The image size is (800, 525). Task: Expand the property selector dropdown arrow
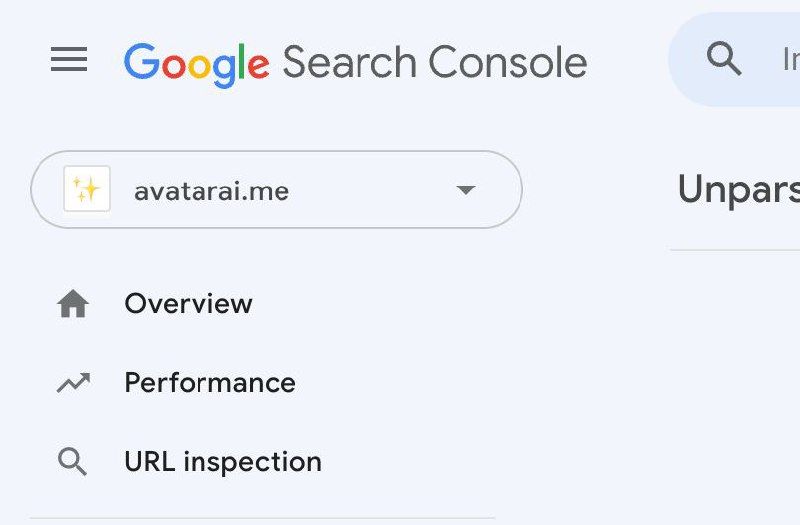pos(465,190)
